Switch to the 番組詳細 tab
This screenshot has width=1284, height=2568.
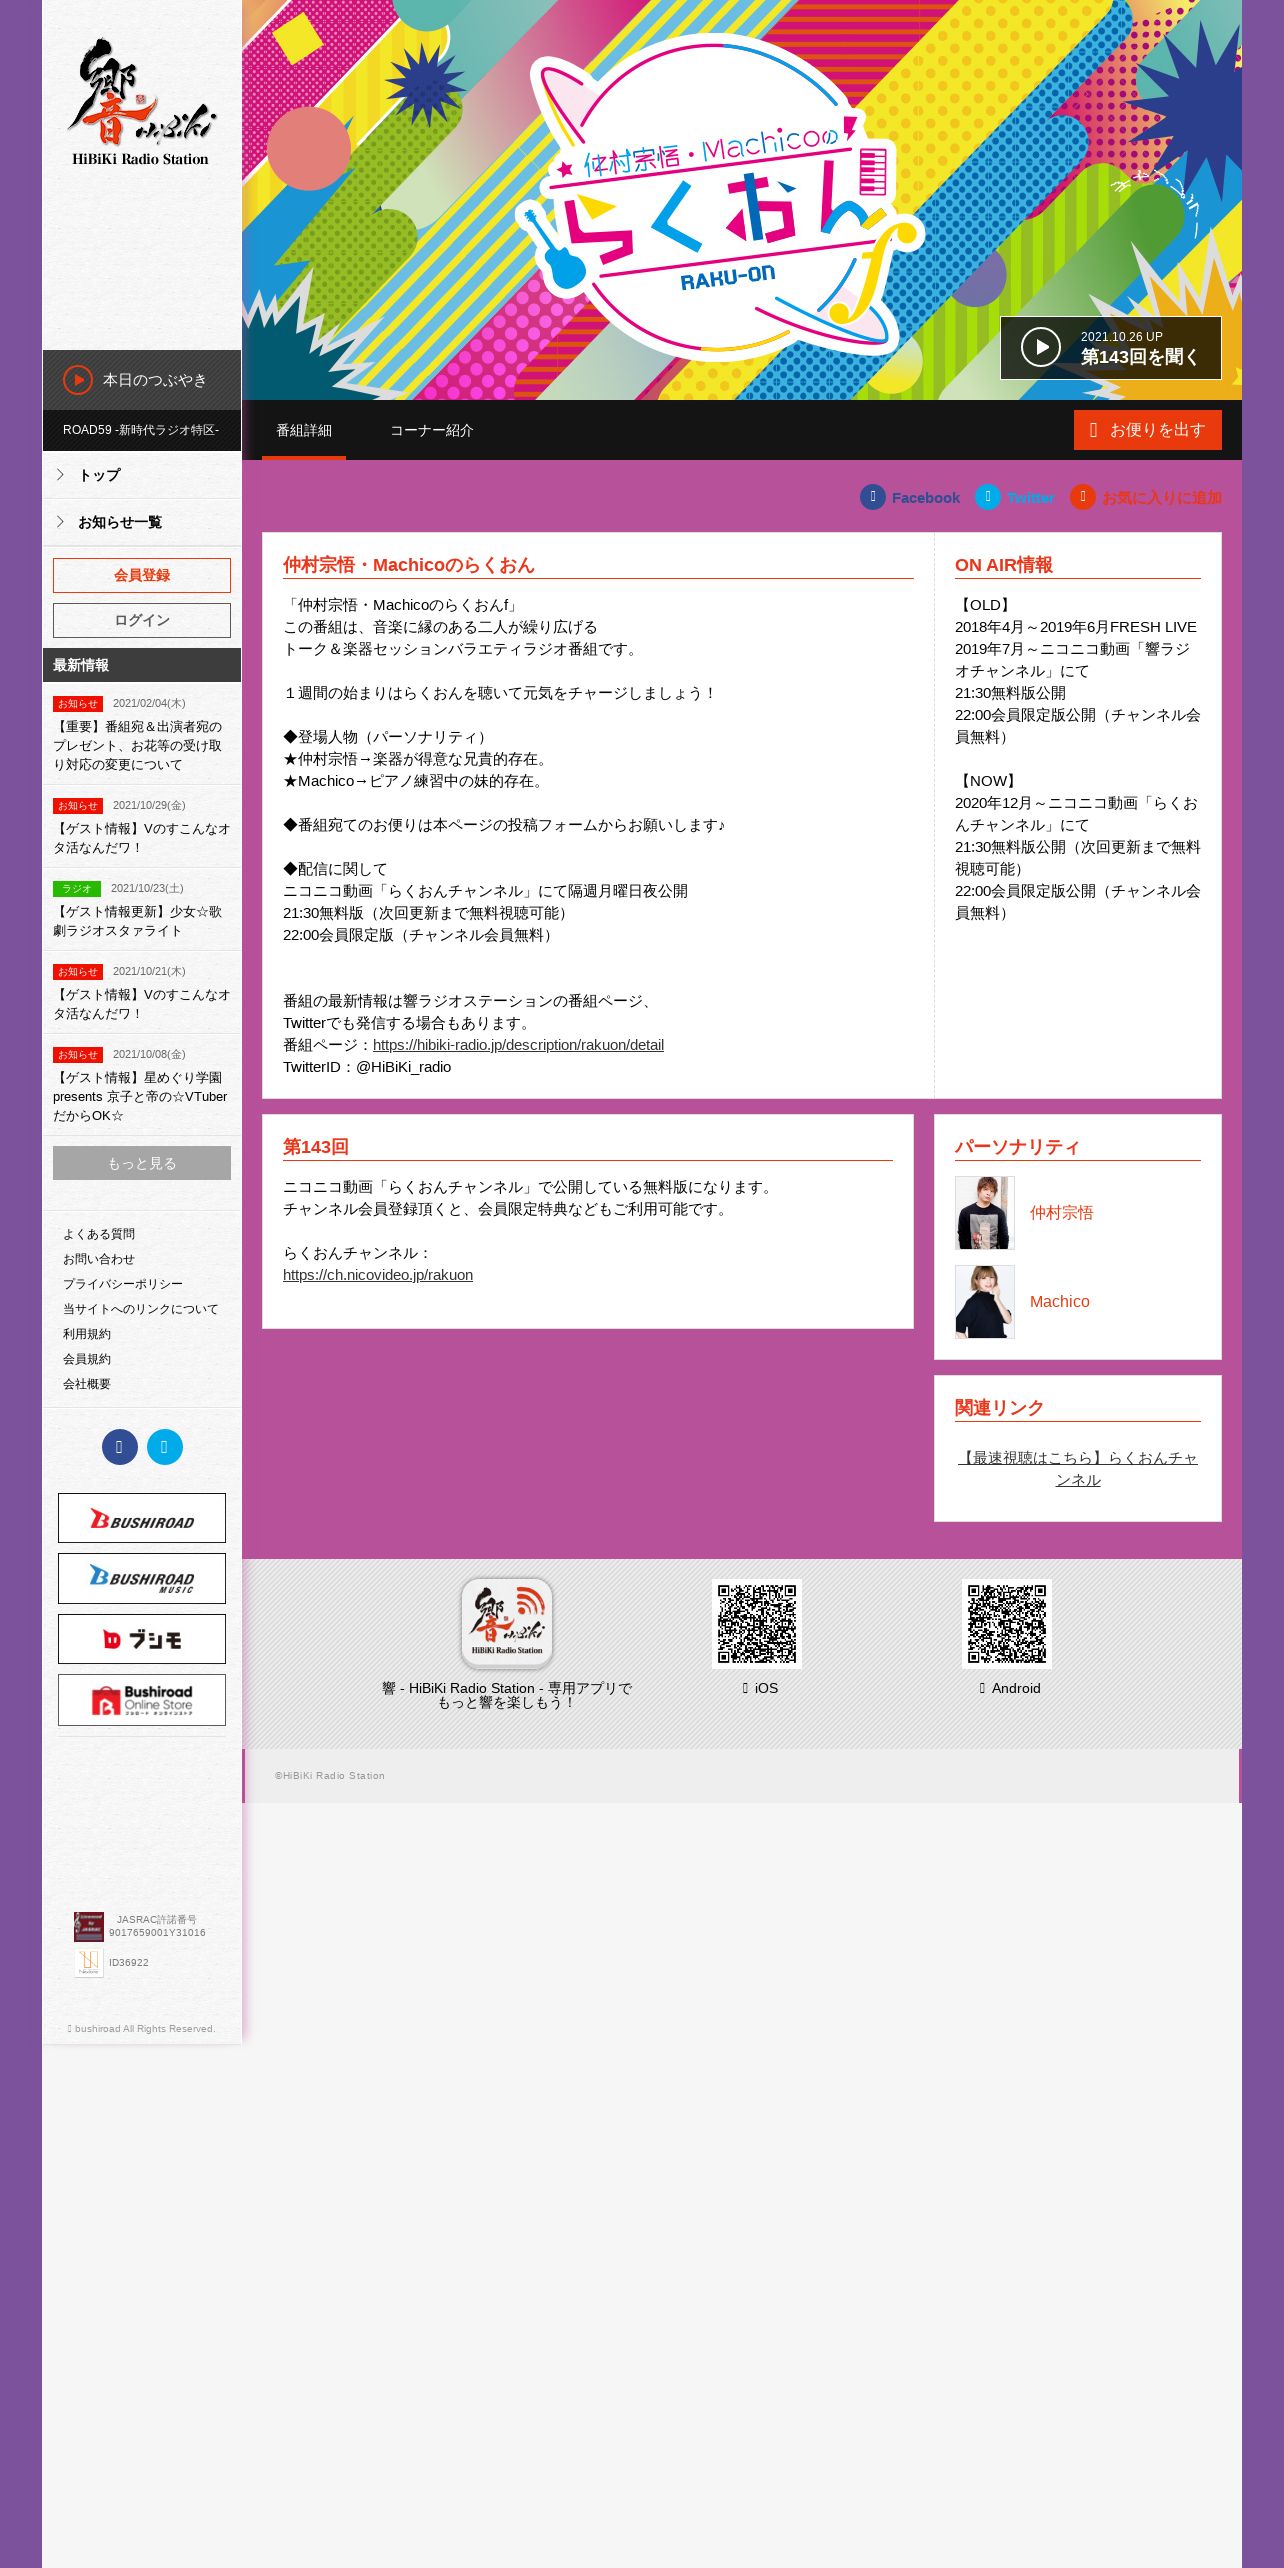[304, 430]
